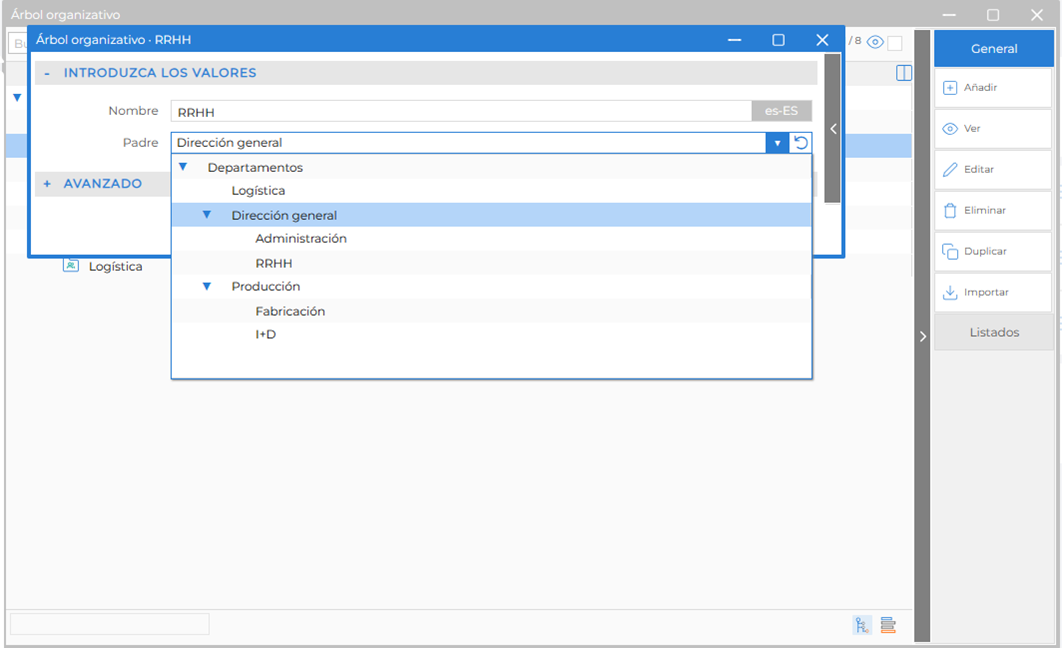Click the Ver eye icon in sidebar
Screen dimensions: 1062x648
950,129
